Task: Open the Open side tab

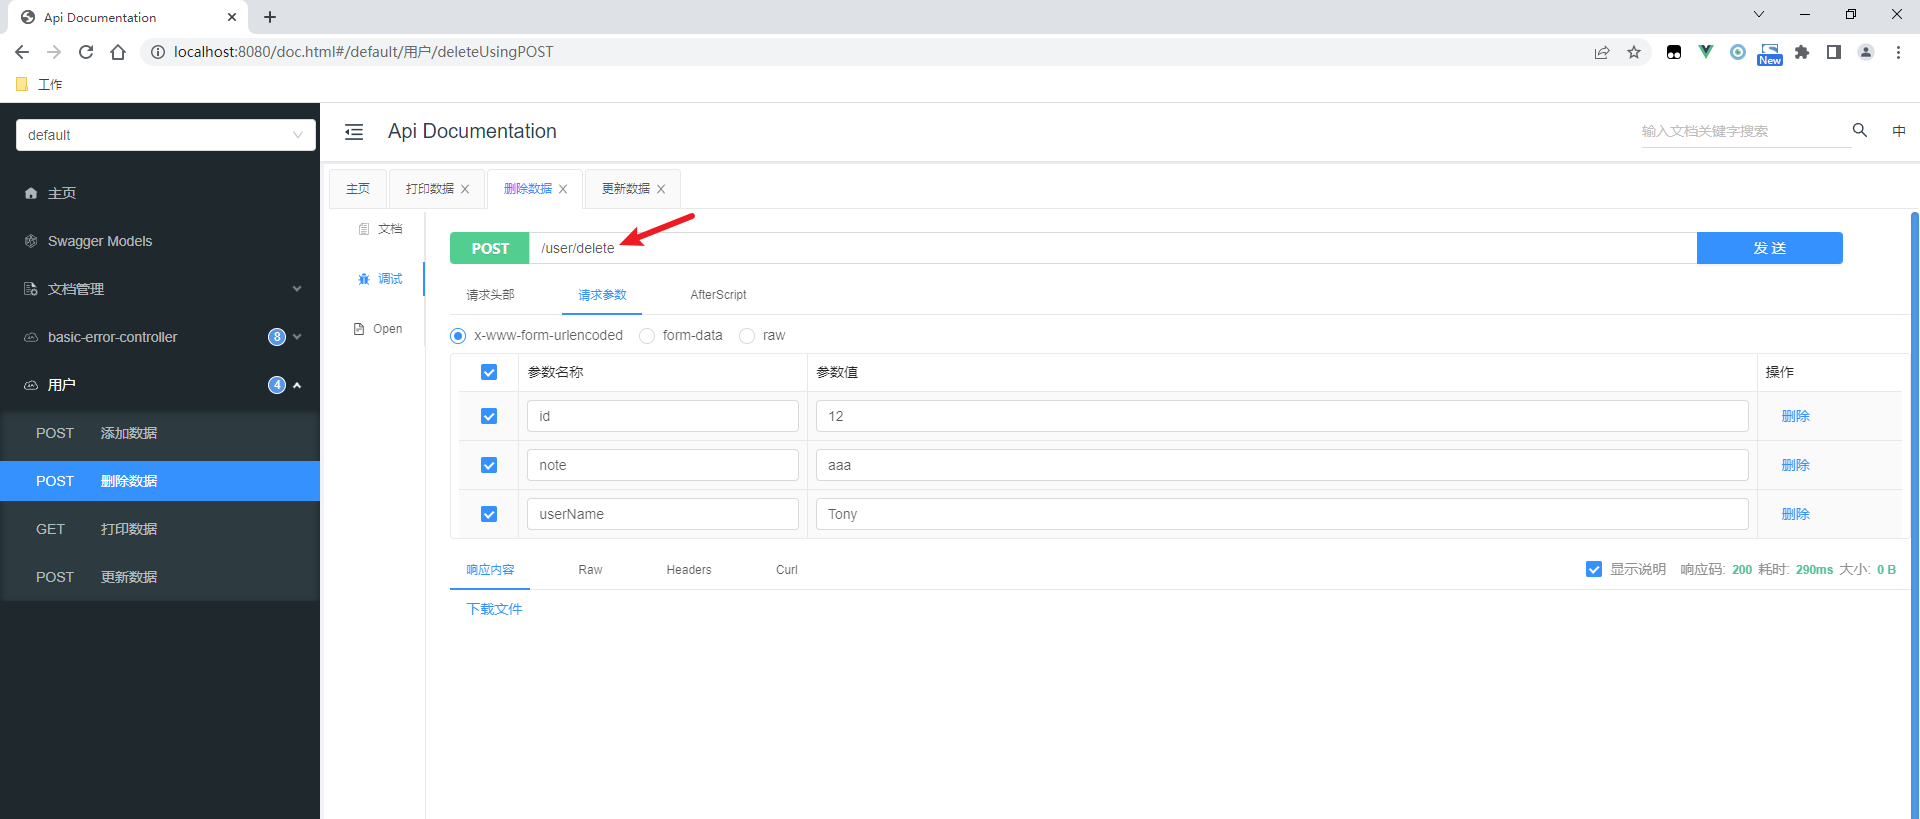Action: tap(378, 329)
